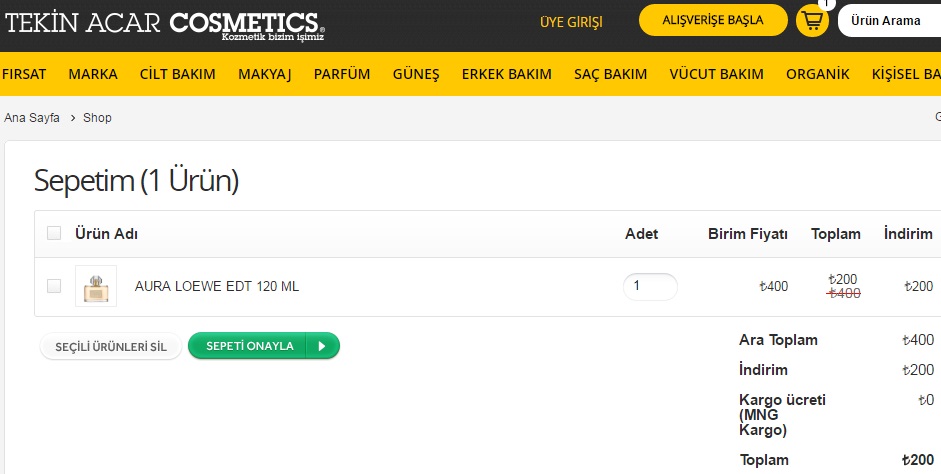The image size is (941, 474).
Task: Click the ALIŞVERİŞE BAŞLA button
Action: coord(713,20)
